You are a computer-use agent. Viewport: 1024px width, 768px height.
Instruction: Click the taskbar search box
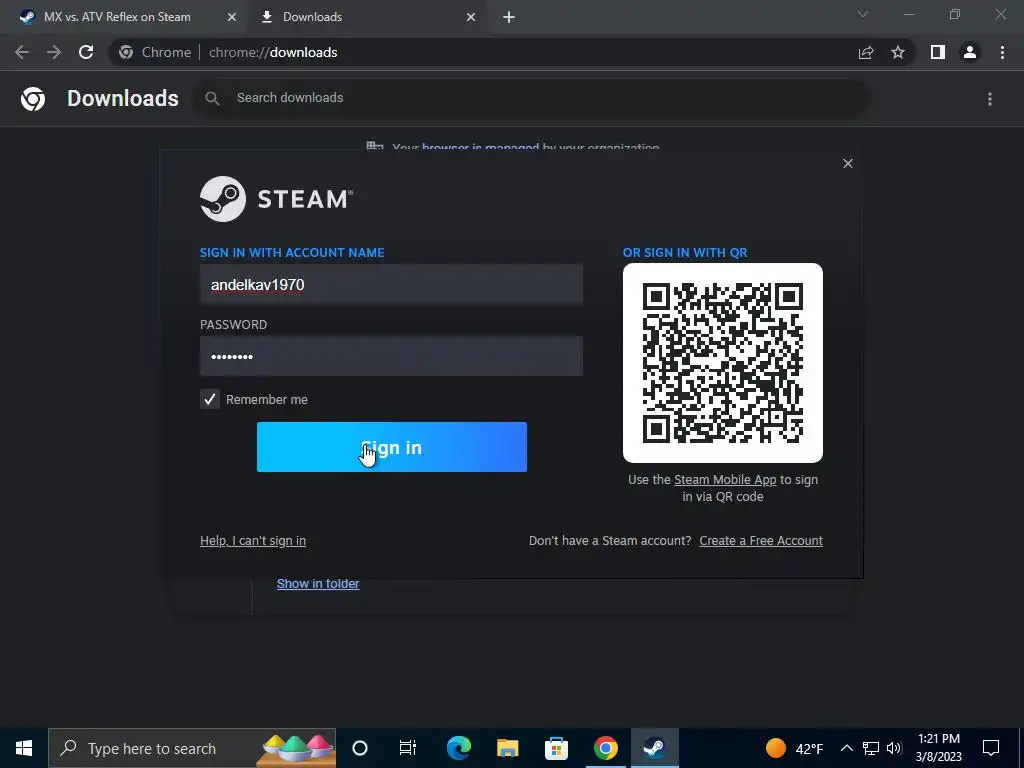[x=192, y=748]
